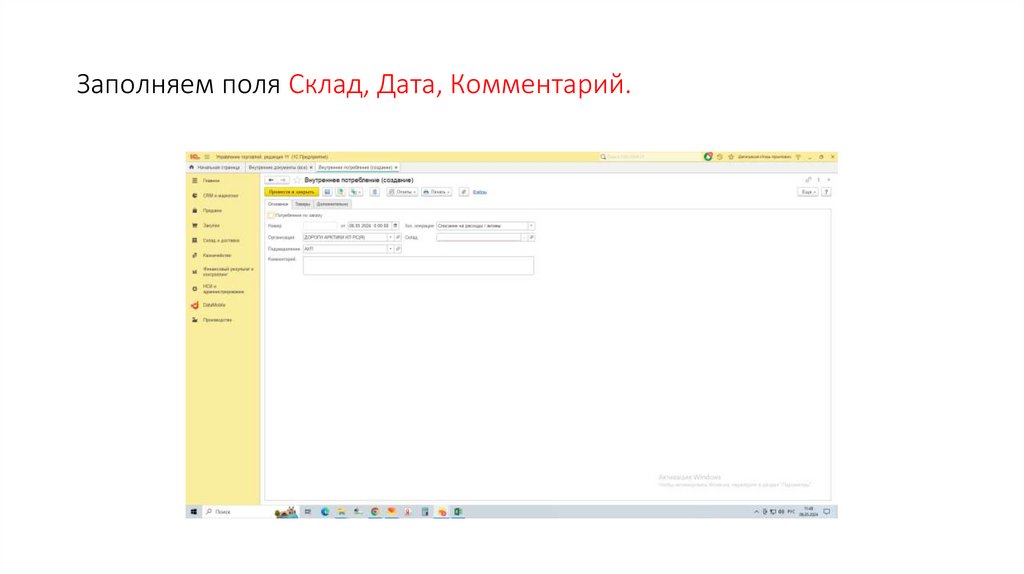Add form to favorites with star icon
The width and height of the screenshot is (1024, 574).
(297, 180)
